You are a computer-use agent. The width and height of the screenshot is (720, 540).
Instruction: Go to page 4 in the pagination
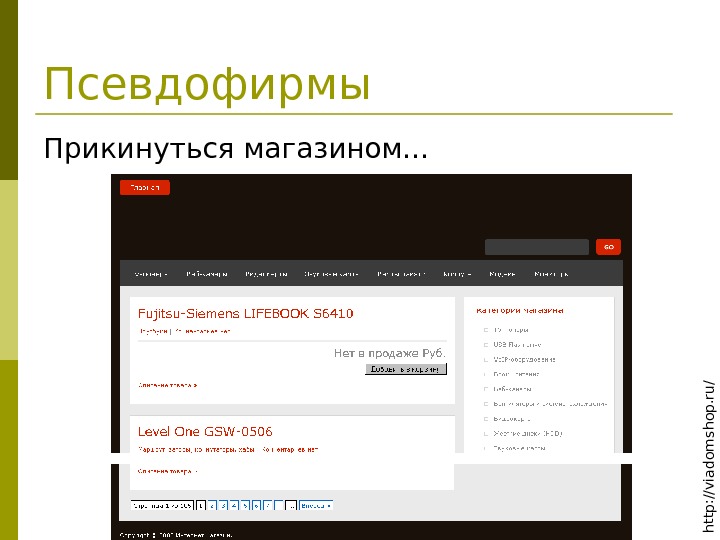[235, 506]
